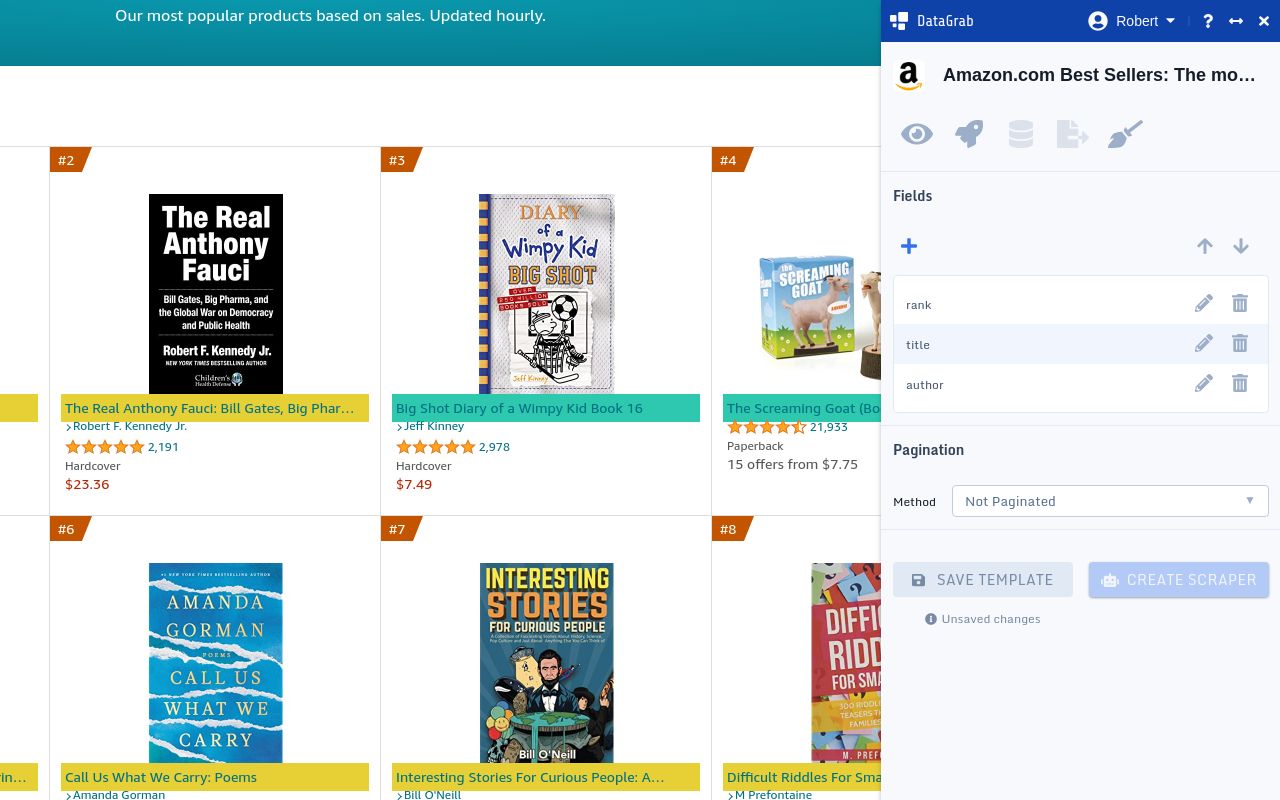Viewport: 1280px width, 800px height.
Task: Add a new field with the plus icon
Action: (909, 245)
